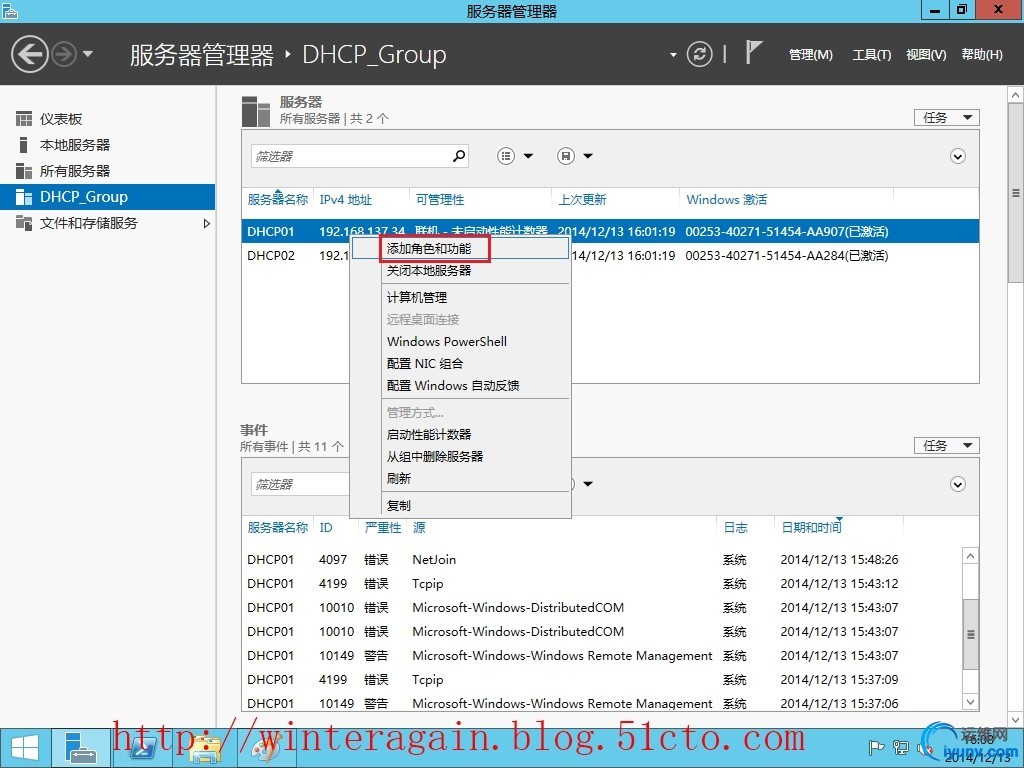Sort by 服务器名称 column in servers list
Screen dimensions: 1024x768
pos(278,200)
